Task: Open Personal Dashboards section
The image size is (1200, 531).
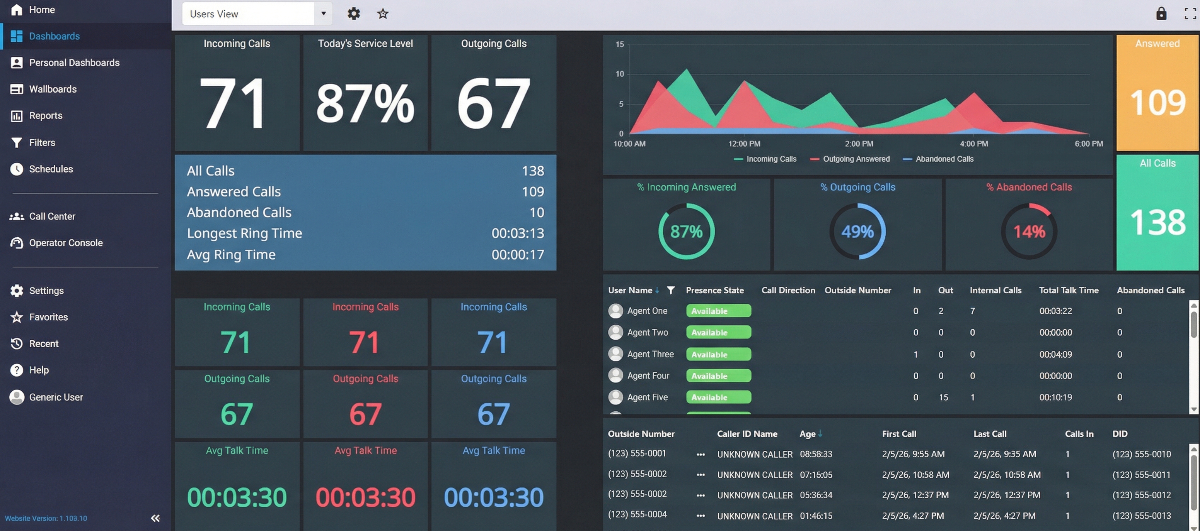Action: (x=85, y=62)
